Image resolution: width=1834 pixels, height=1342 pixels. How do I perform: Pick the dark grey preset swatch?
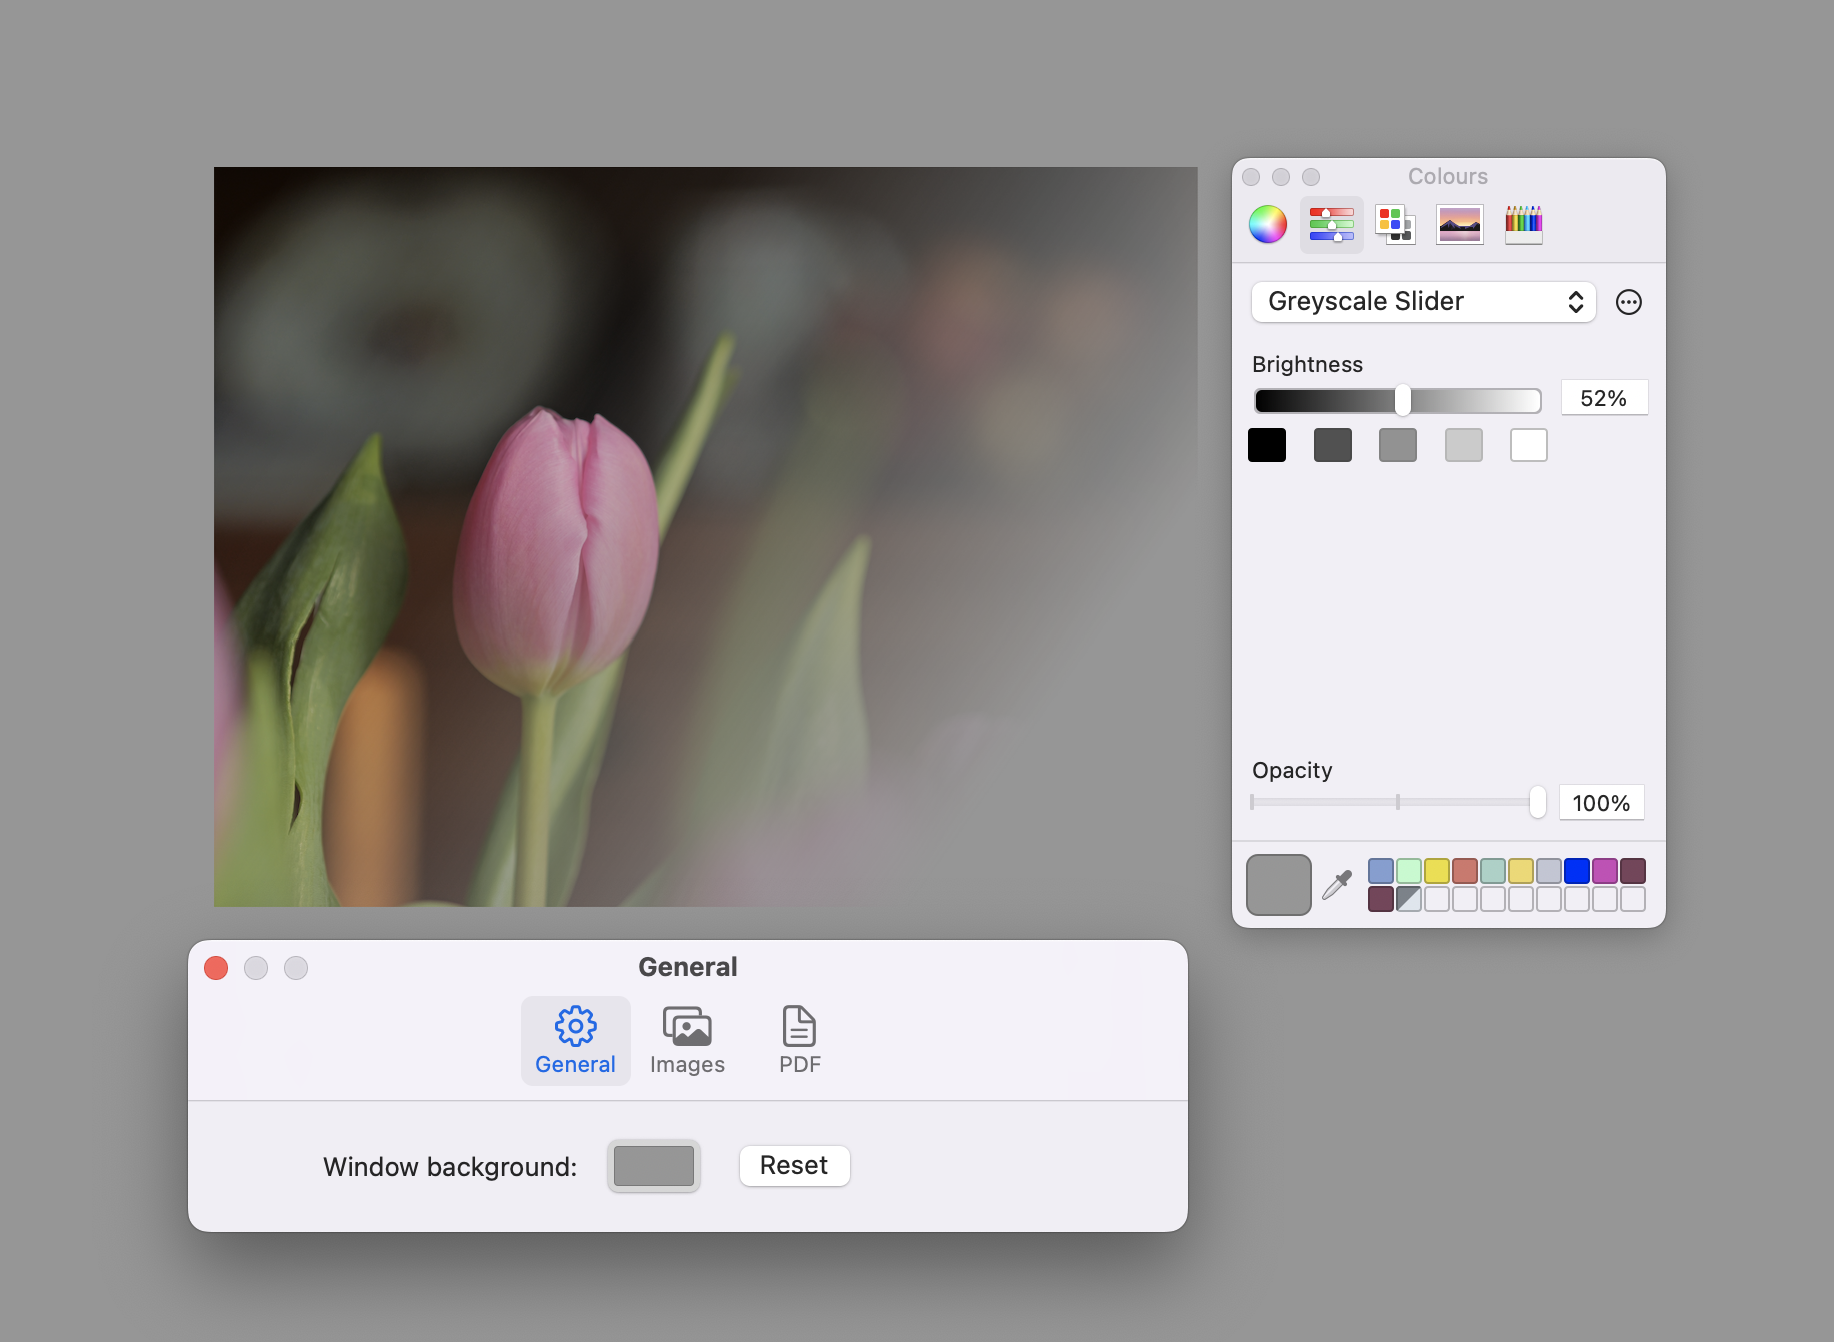tap(1332, 445)
